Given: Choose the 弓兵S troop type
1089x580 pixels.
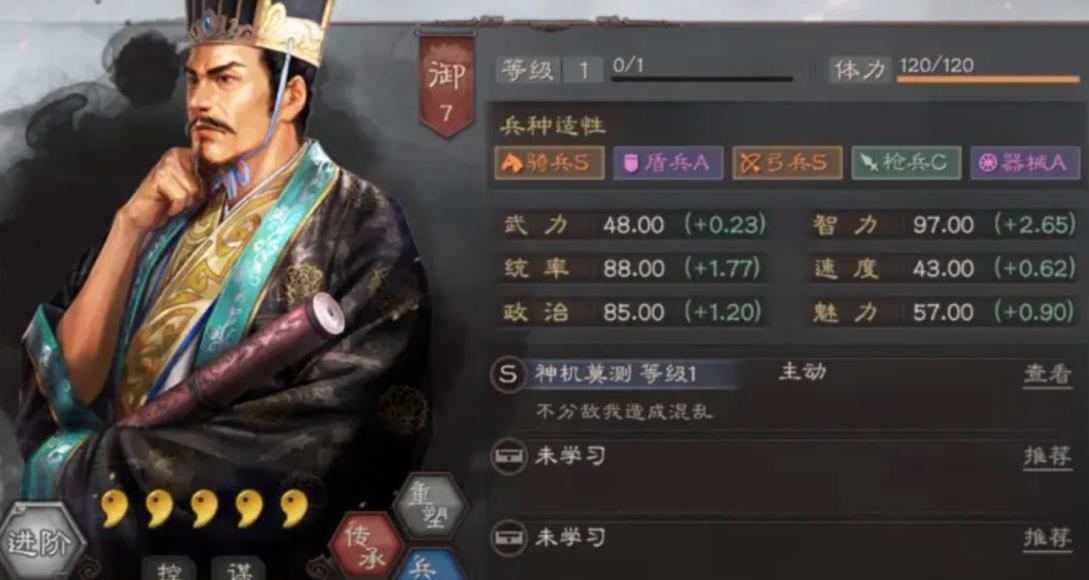Looking at the screenshot, I should [787, 163].
